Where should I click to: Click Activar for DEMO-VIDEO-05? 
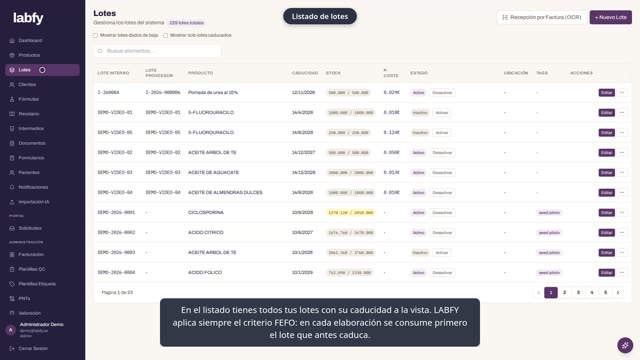pyautogui.click(x=442, y=133)
